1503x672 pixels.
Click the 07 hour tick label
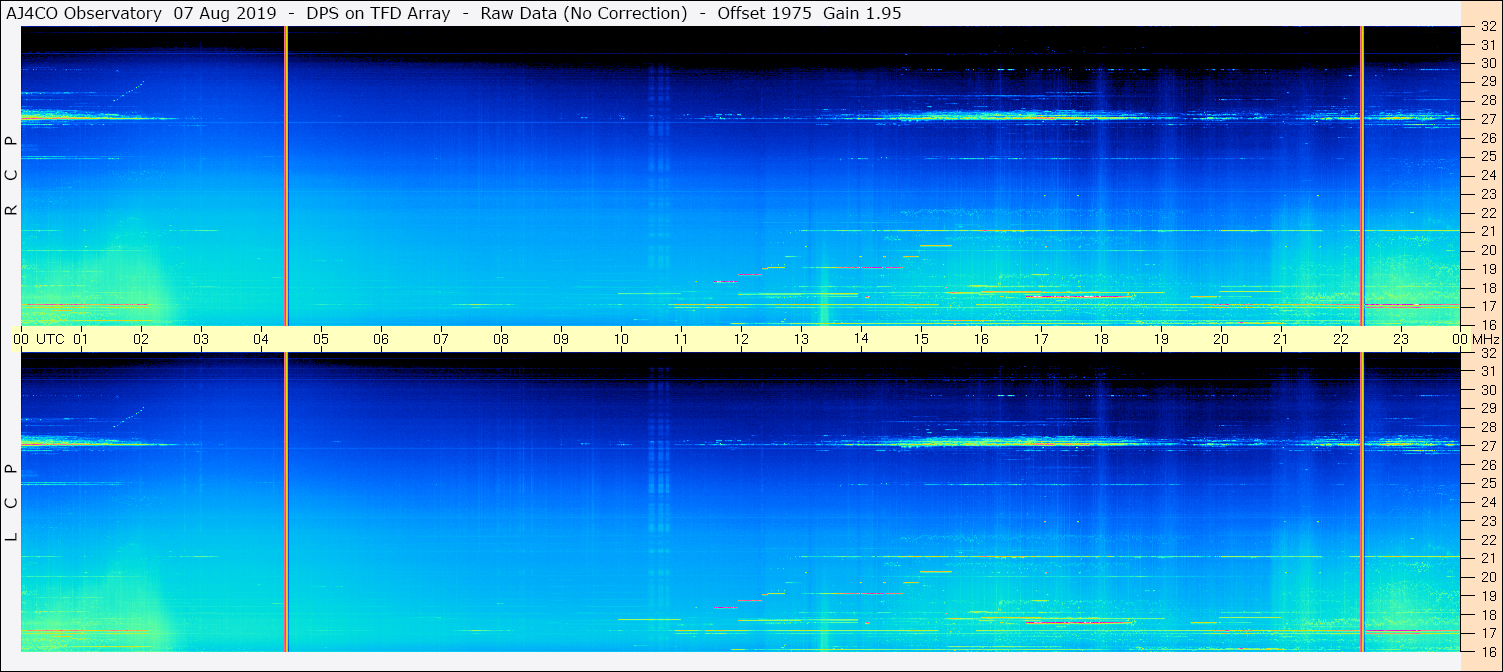click(441, 339)
